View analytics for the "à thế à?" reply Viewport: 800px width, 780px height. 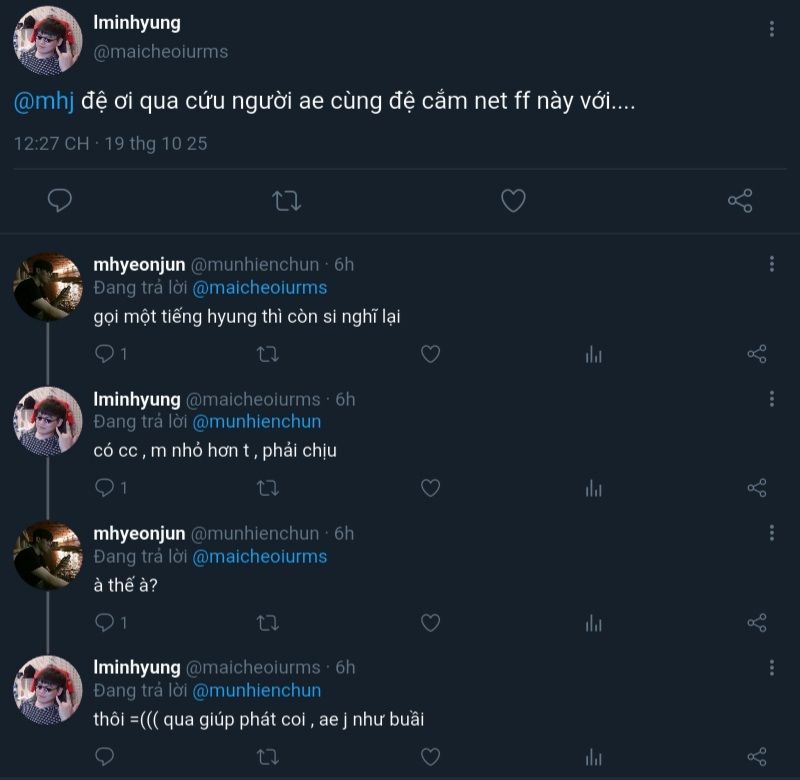coord(594,623)
